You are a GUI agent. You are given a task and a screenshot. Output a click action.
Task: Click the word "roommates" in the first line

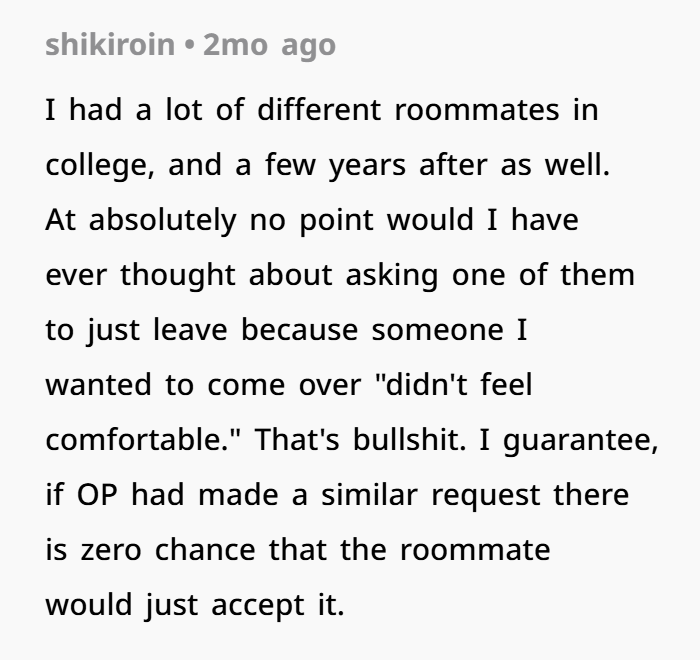(477, 110)
